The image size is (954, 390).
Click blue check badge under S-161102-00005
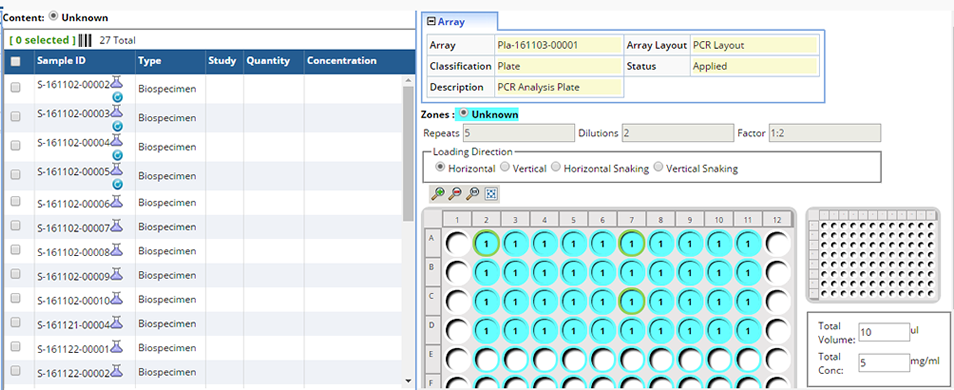[118, 184]
